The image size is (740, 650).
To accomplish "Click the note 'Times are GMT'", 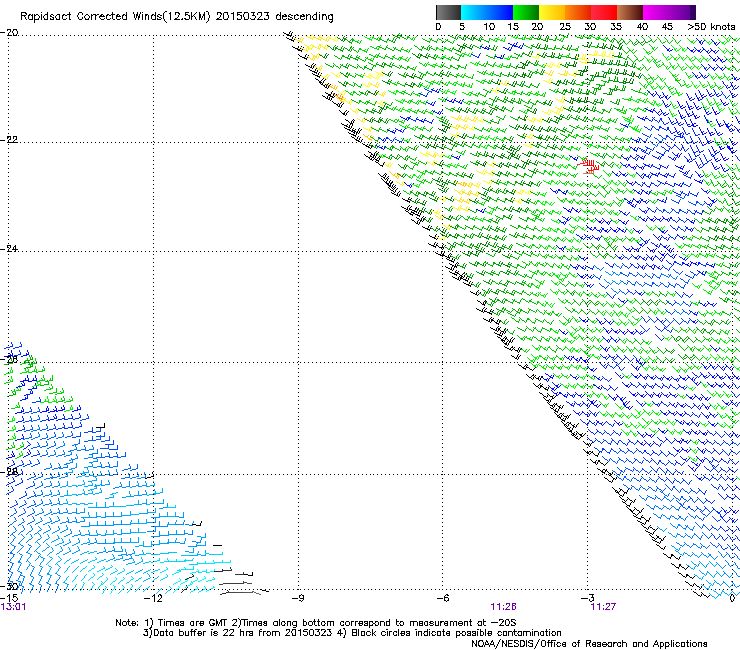I will (193, 623).
